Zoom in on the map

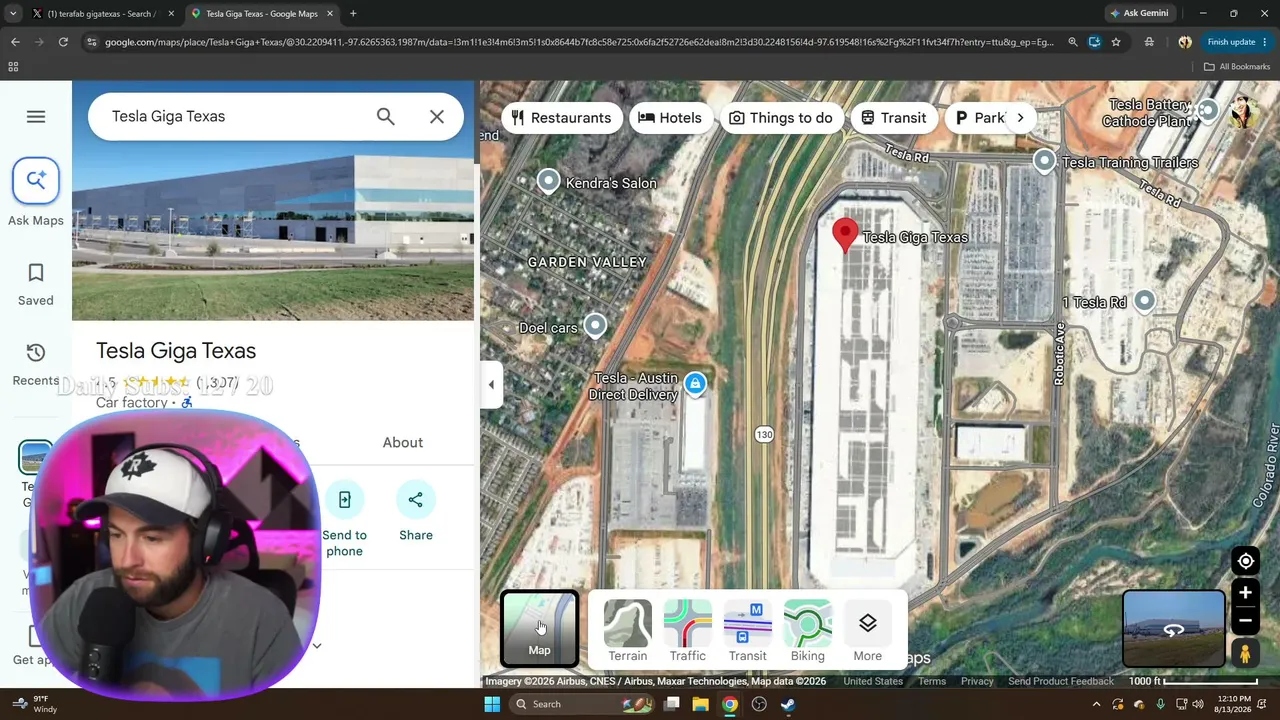(1246, 593)
